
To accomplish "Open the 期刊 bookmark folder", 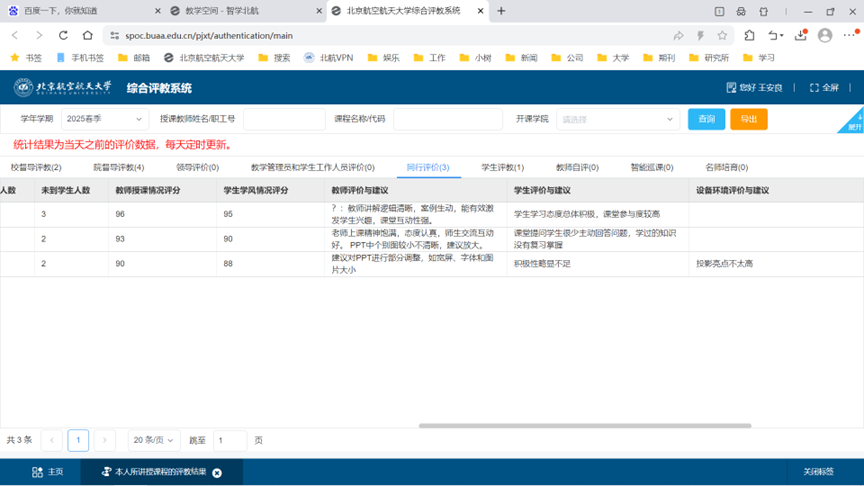I will pos(659,57).
